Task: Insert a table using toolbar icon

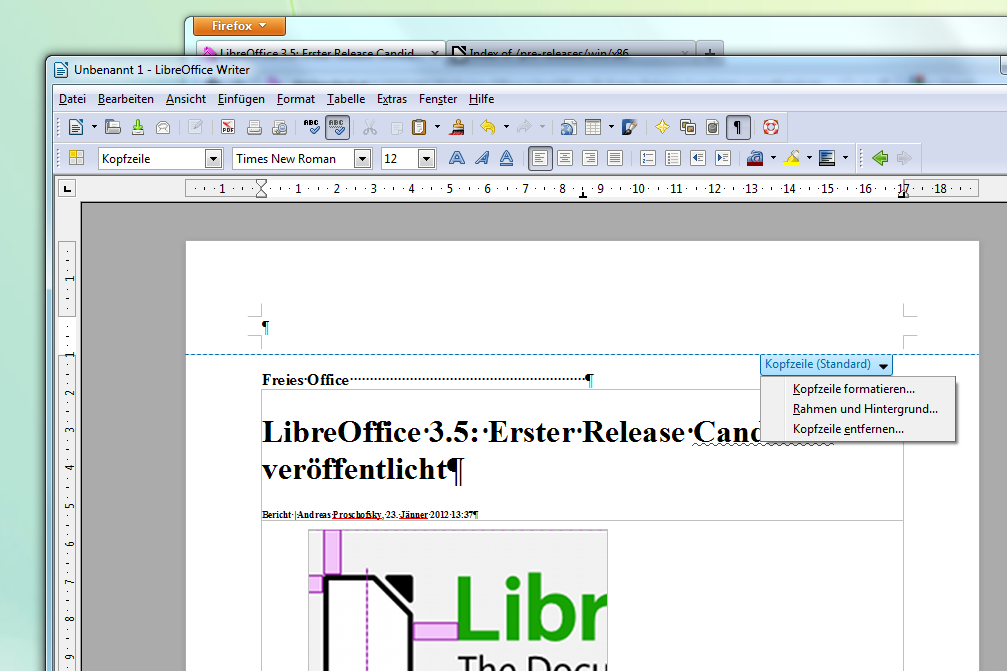Action: pos(593,127)
